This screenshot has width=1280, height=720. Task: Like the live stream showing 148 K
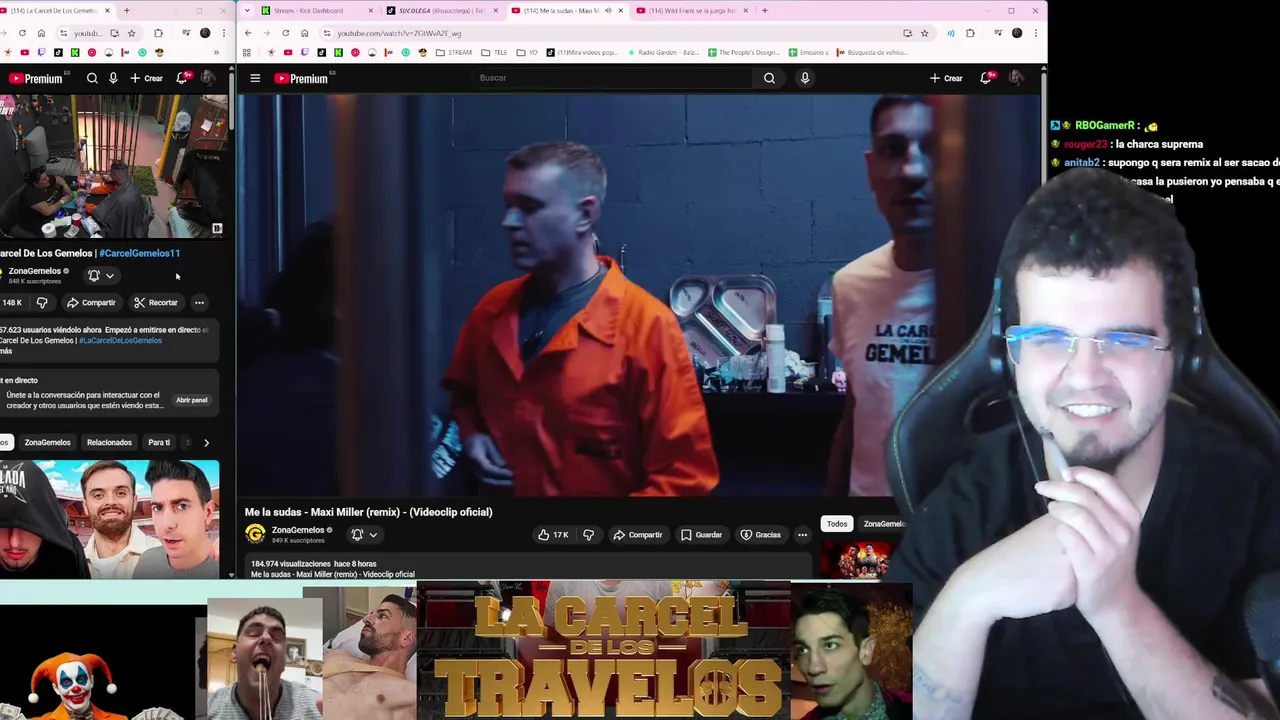12,303
